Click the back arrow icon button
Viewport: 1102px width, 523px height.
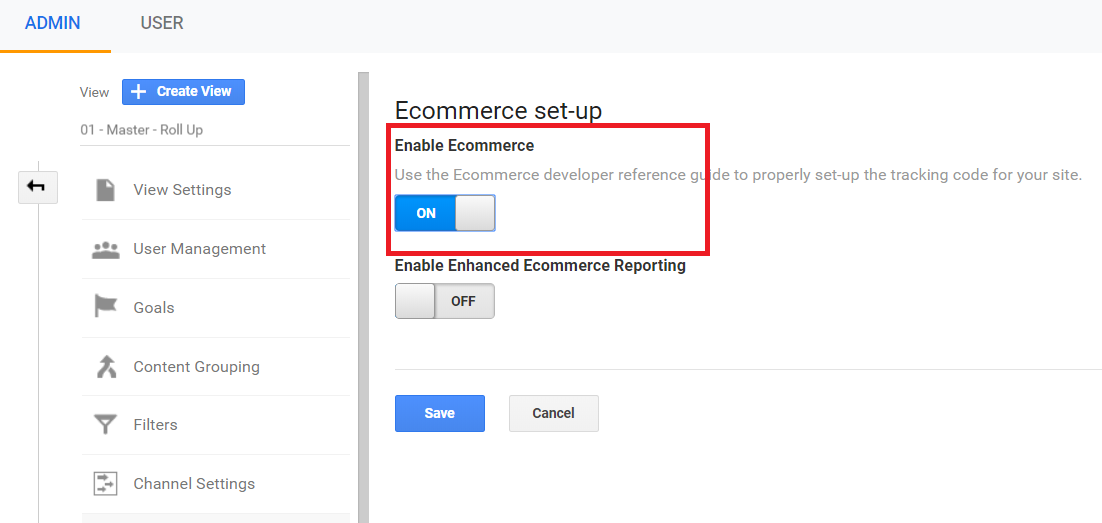pyautogui.click(x=37, y=187)
